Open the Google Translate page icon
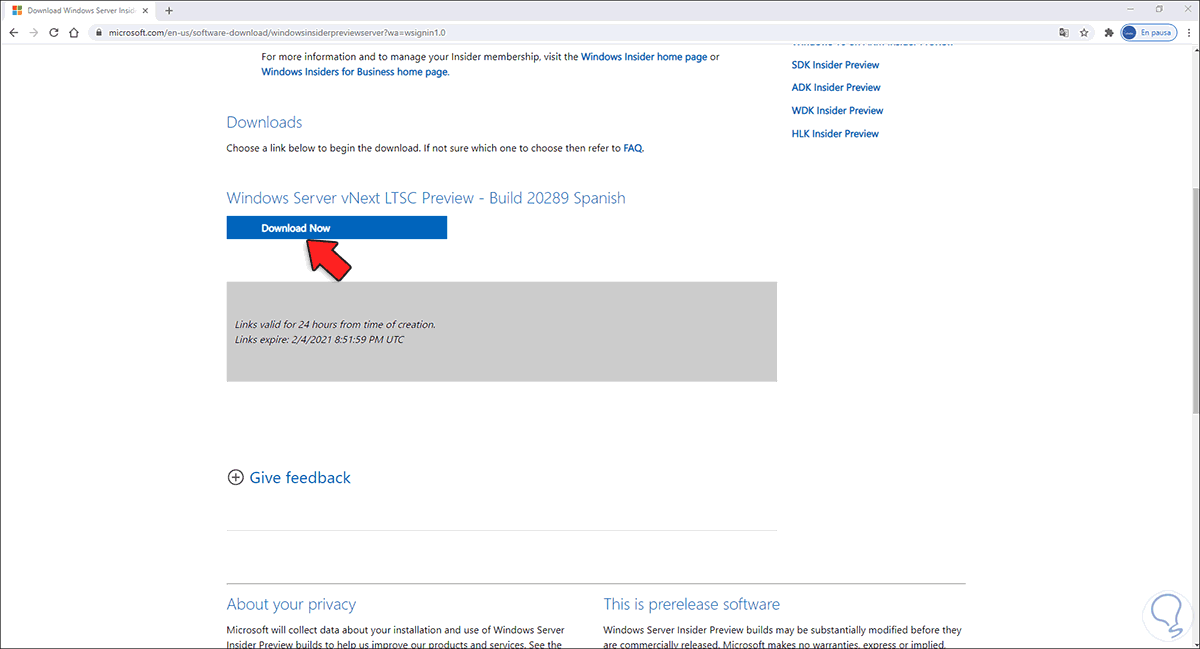Image resolution: width=1200 pixels, height=649 pixels. point(1064,32)
